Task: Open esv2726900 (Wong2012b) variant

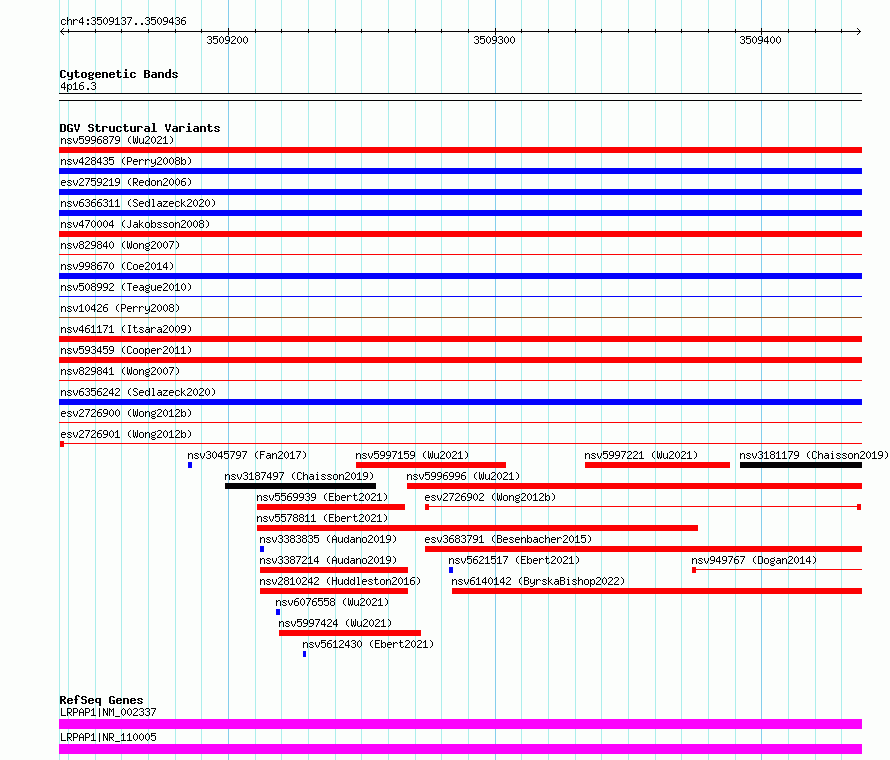Action: (126, 413)
